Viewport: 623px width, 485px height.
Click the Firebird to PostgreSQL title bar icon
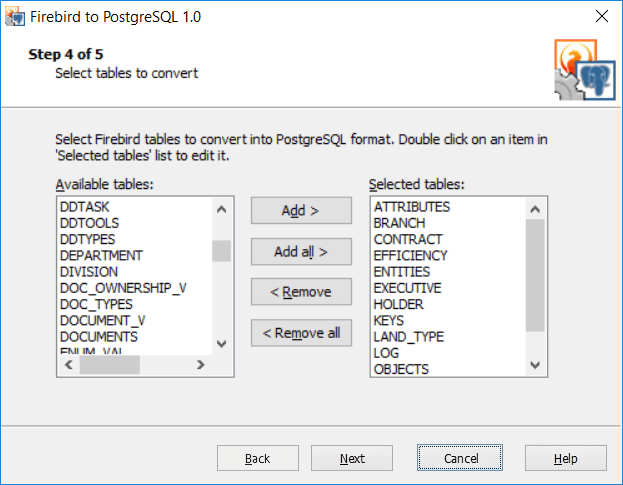coord(15,17)
